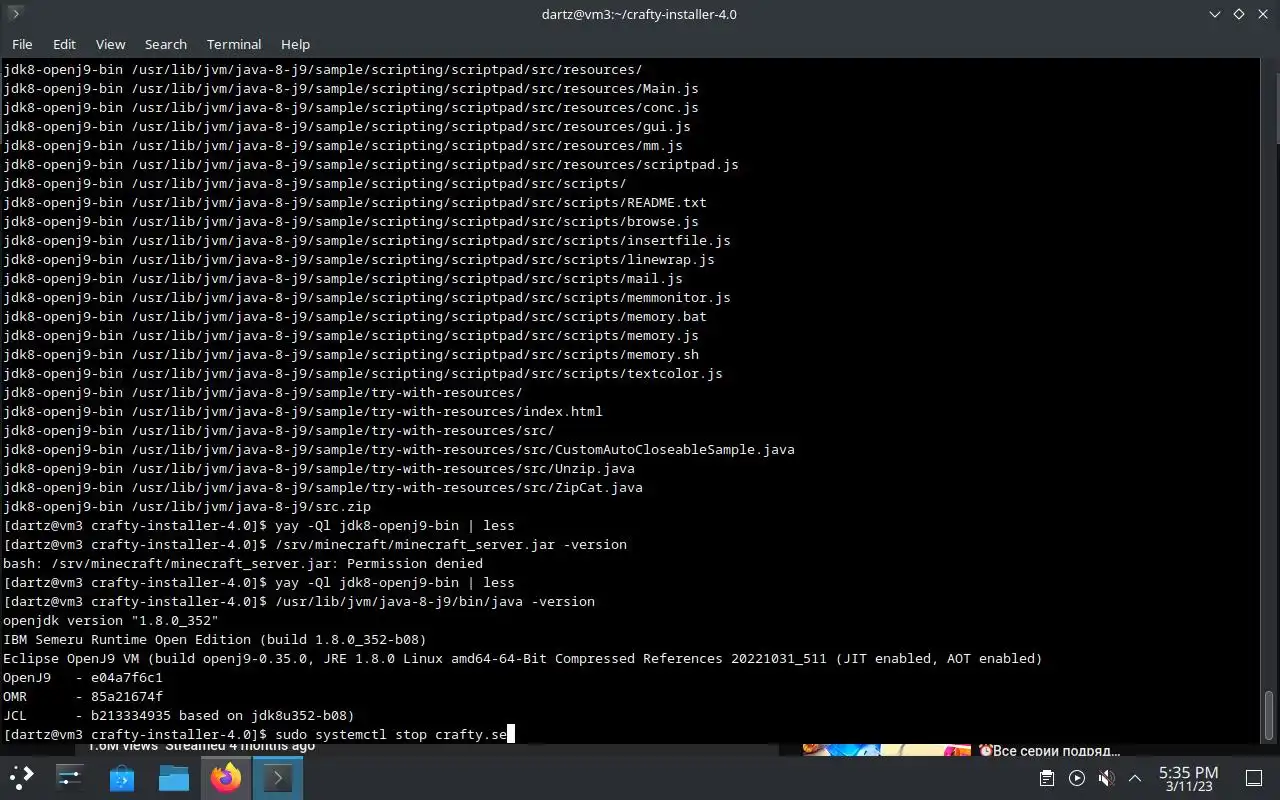The width and height of the screenshot is (1280, 800).
Task: Open the media player tray icon
Action: click(1077, 778)
